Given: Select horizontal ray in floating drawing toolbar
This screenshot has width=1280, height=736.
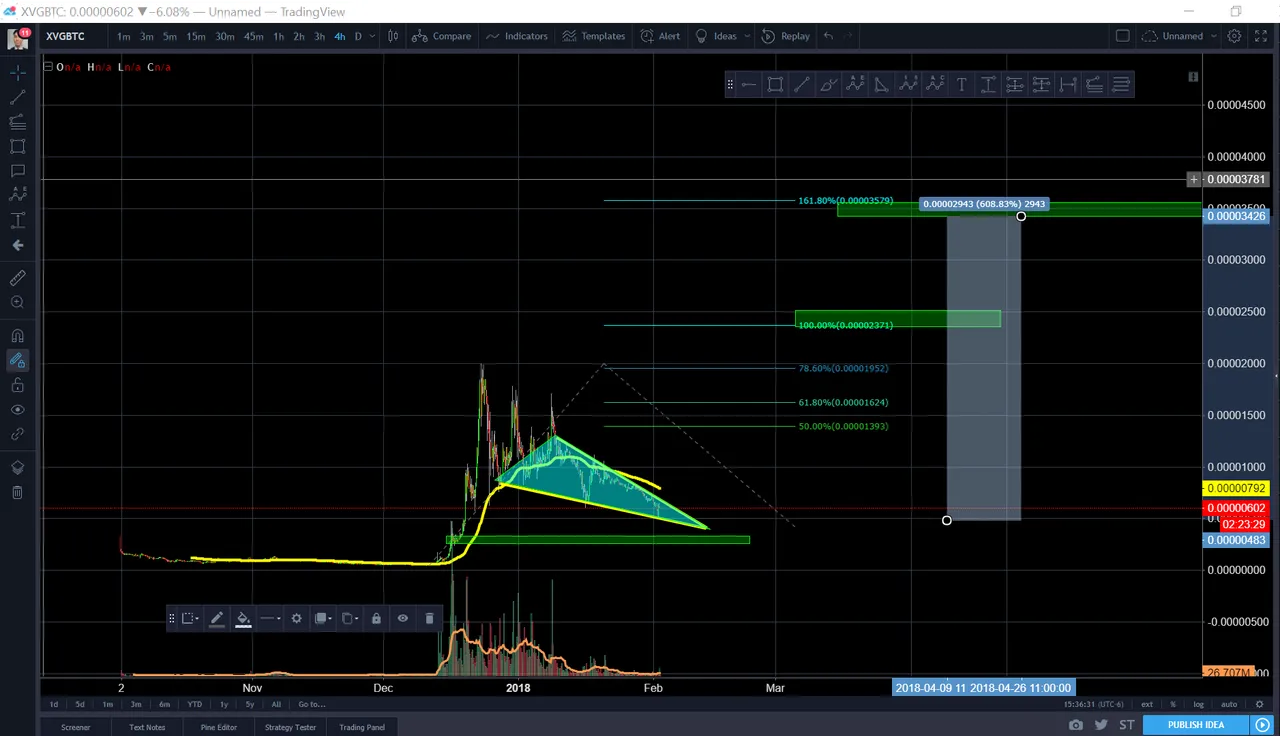Looking at the screenshot, I should [748, 85].
